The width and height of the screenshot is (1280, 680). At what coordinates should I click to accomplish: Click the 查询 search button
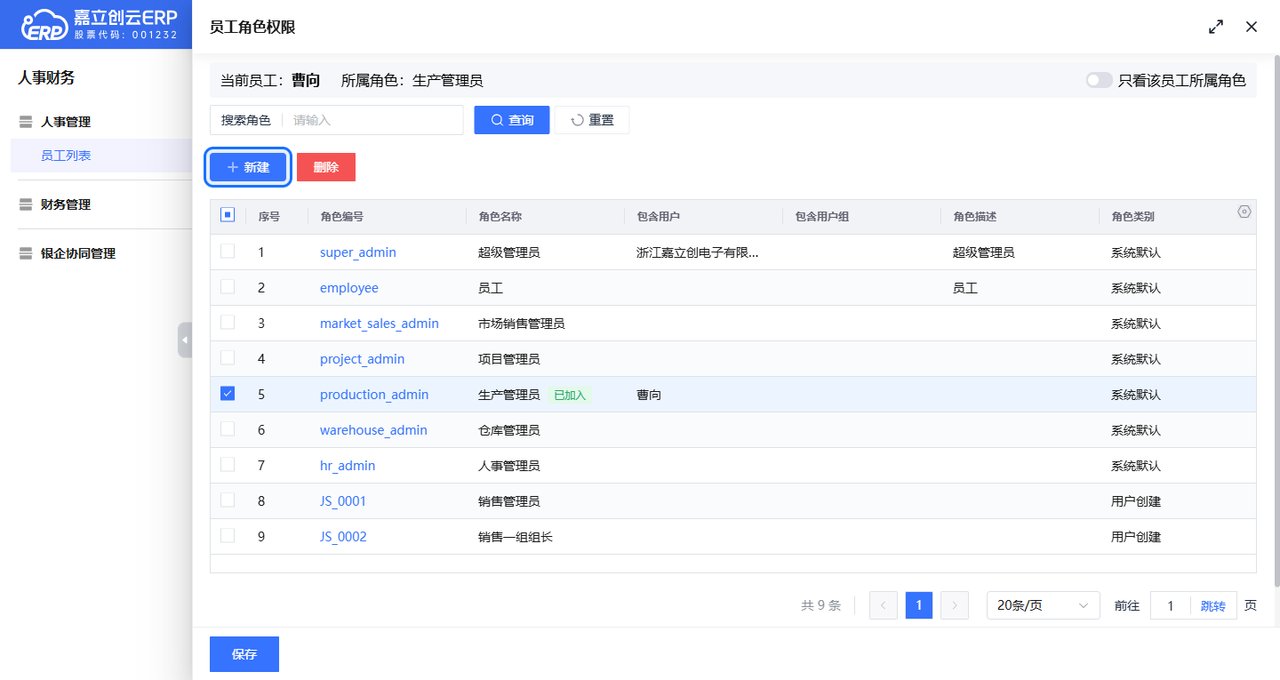click(x=512, y=120)
